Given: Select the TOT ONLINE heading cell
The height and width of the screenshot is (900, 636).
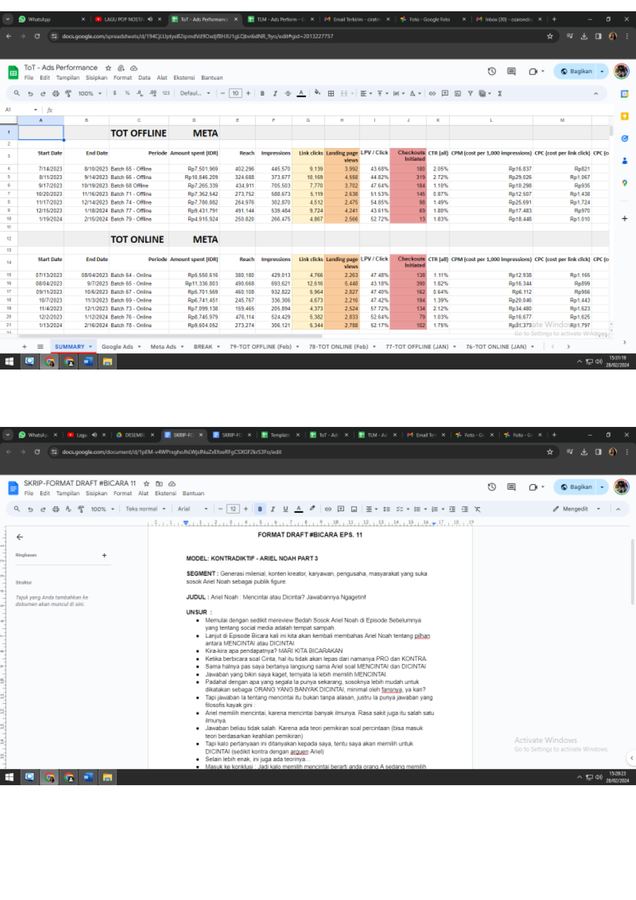Looking at the screenshot, I should (137, 239).
